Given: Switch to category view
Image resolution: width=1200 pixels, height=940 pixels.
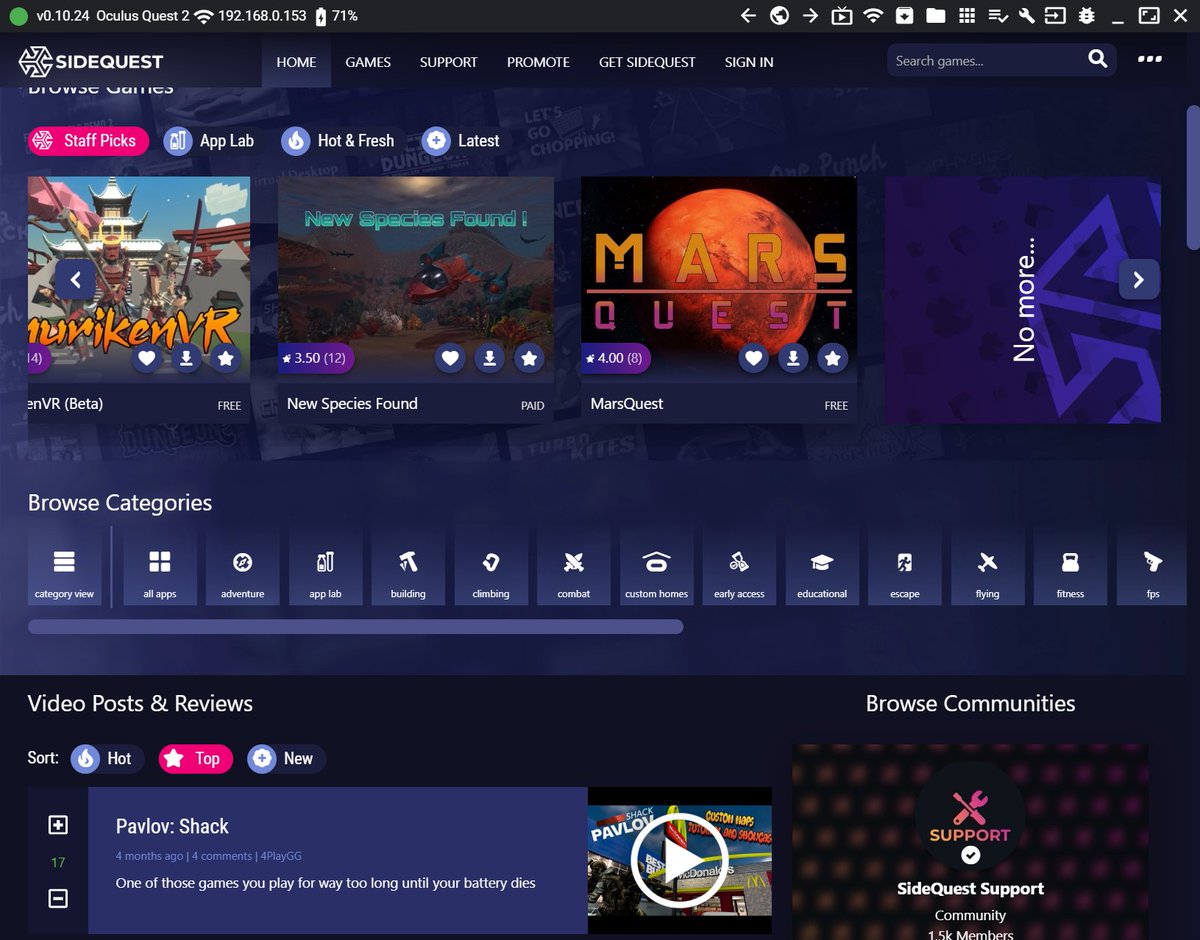Looking at the screenshot, I should (64, 567).
